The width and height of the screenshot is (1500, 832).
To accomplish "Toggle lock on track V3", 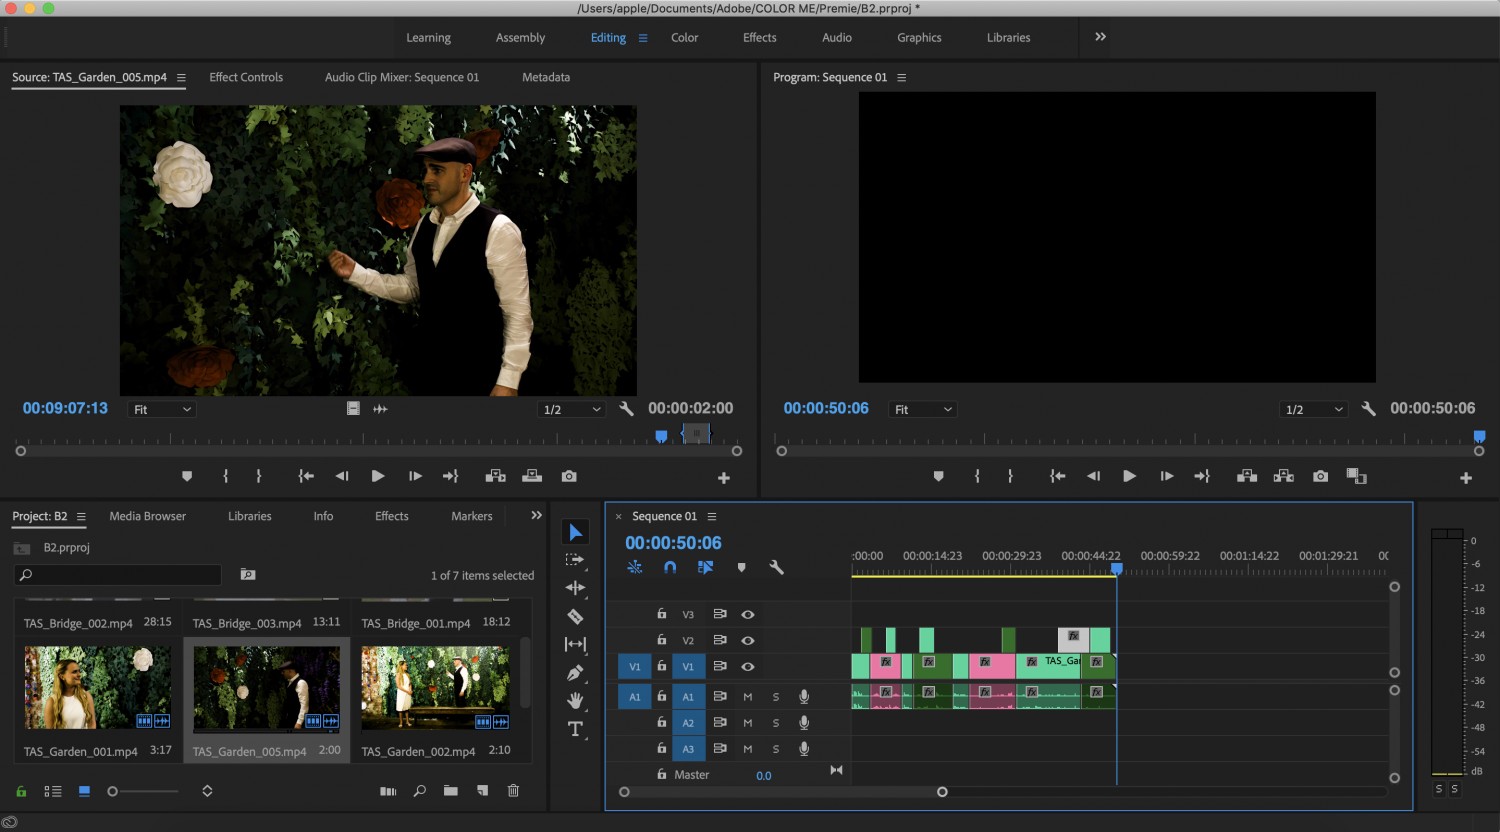I will coord(661,613).
